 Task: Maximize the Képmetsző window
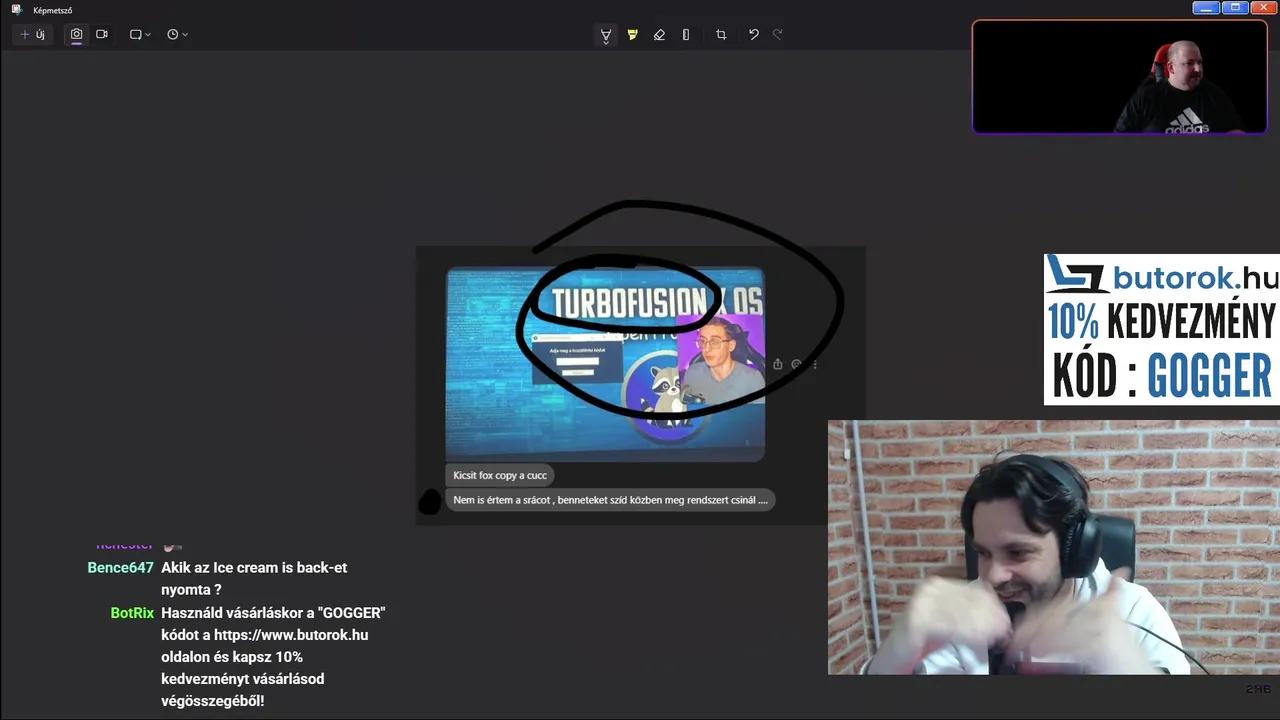(1235, 7)
